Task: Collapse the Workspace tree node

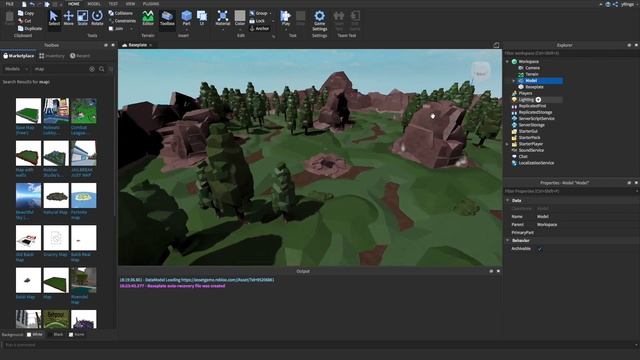Action: [508, 62]
